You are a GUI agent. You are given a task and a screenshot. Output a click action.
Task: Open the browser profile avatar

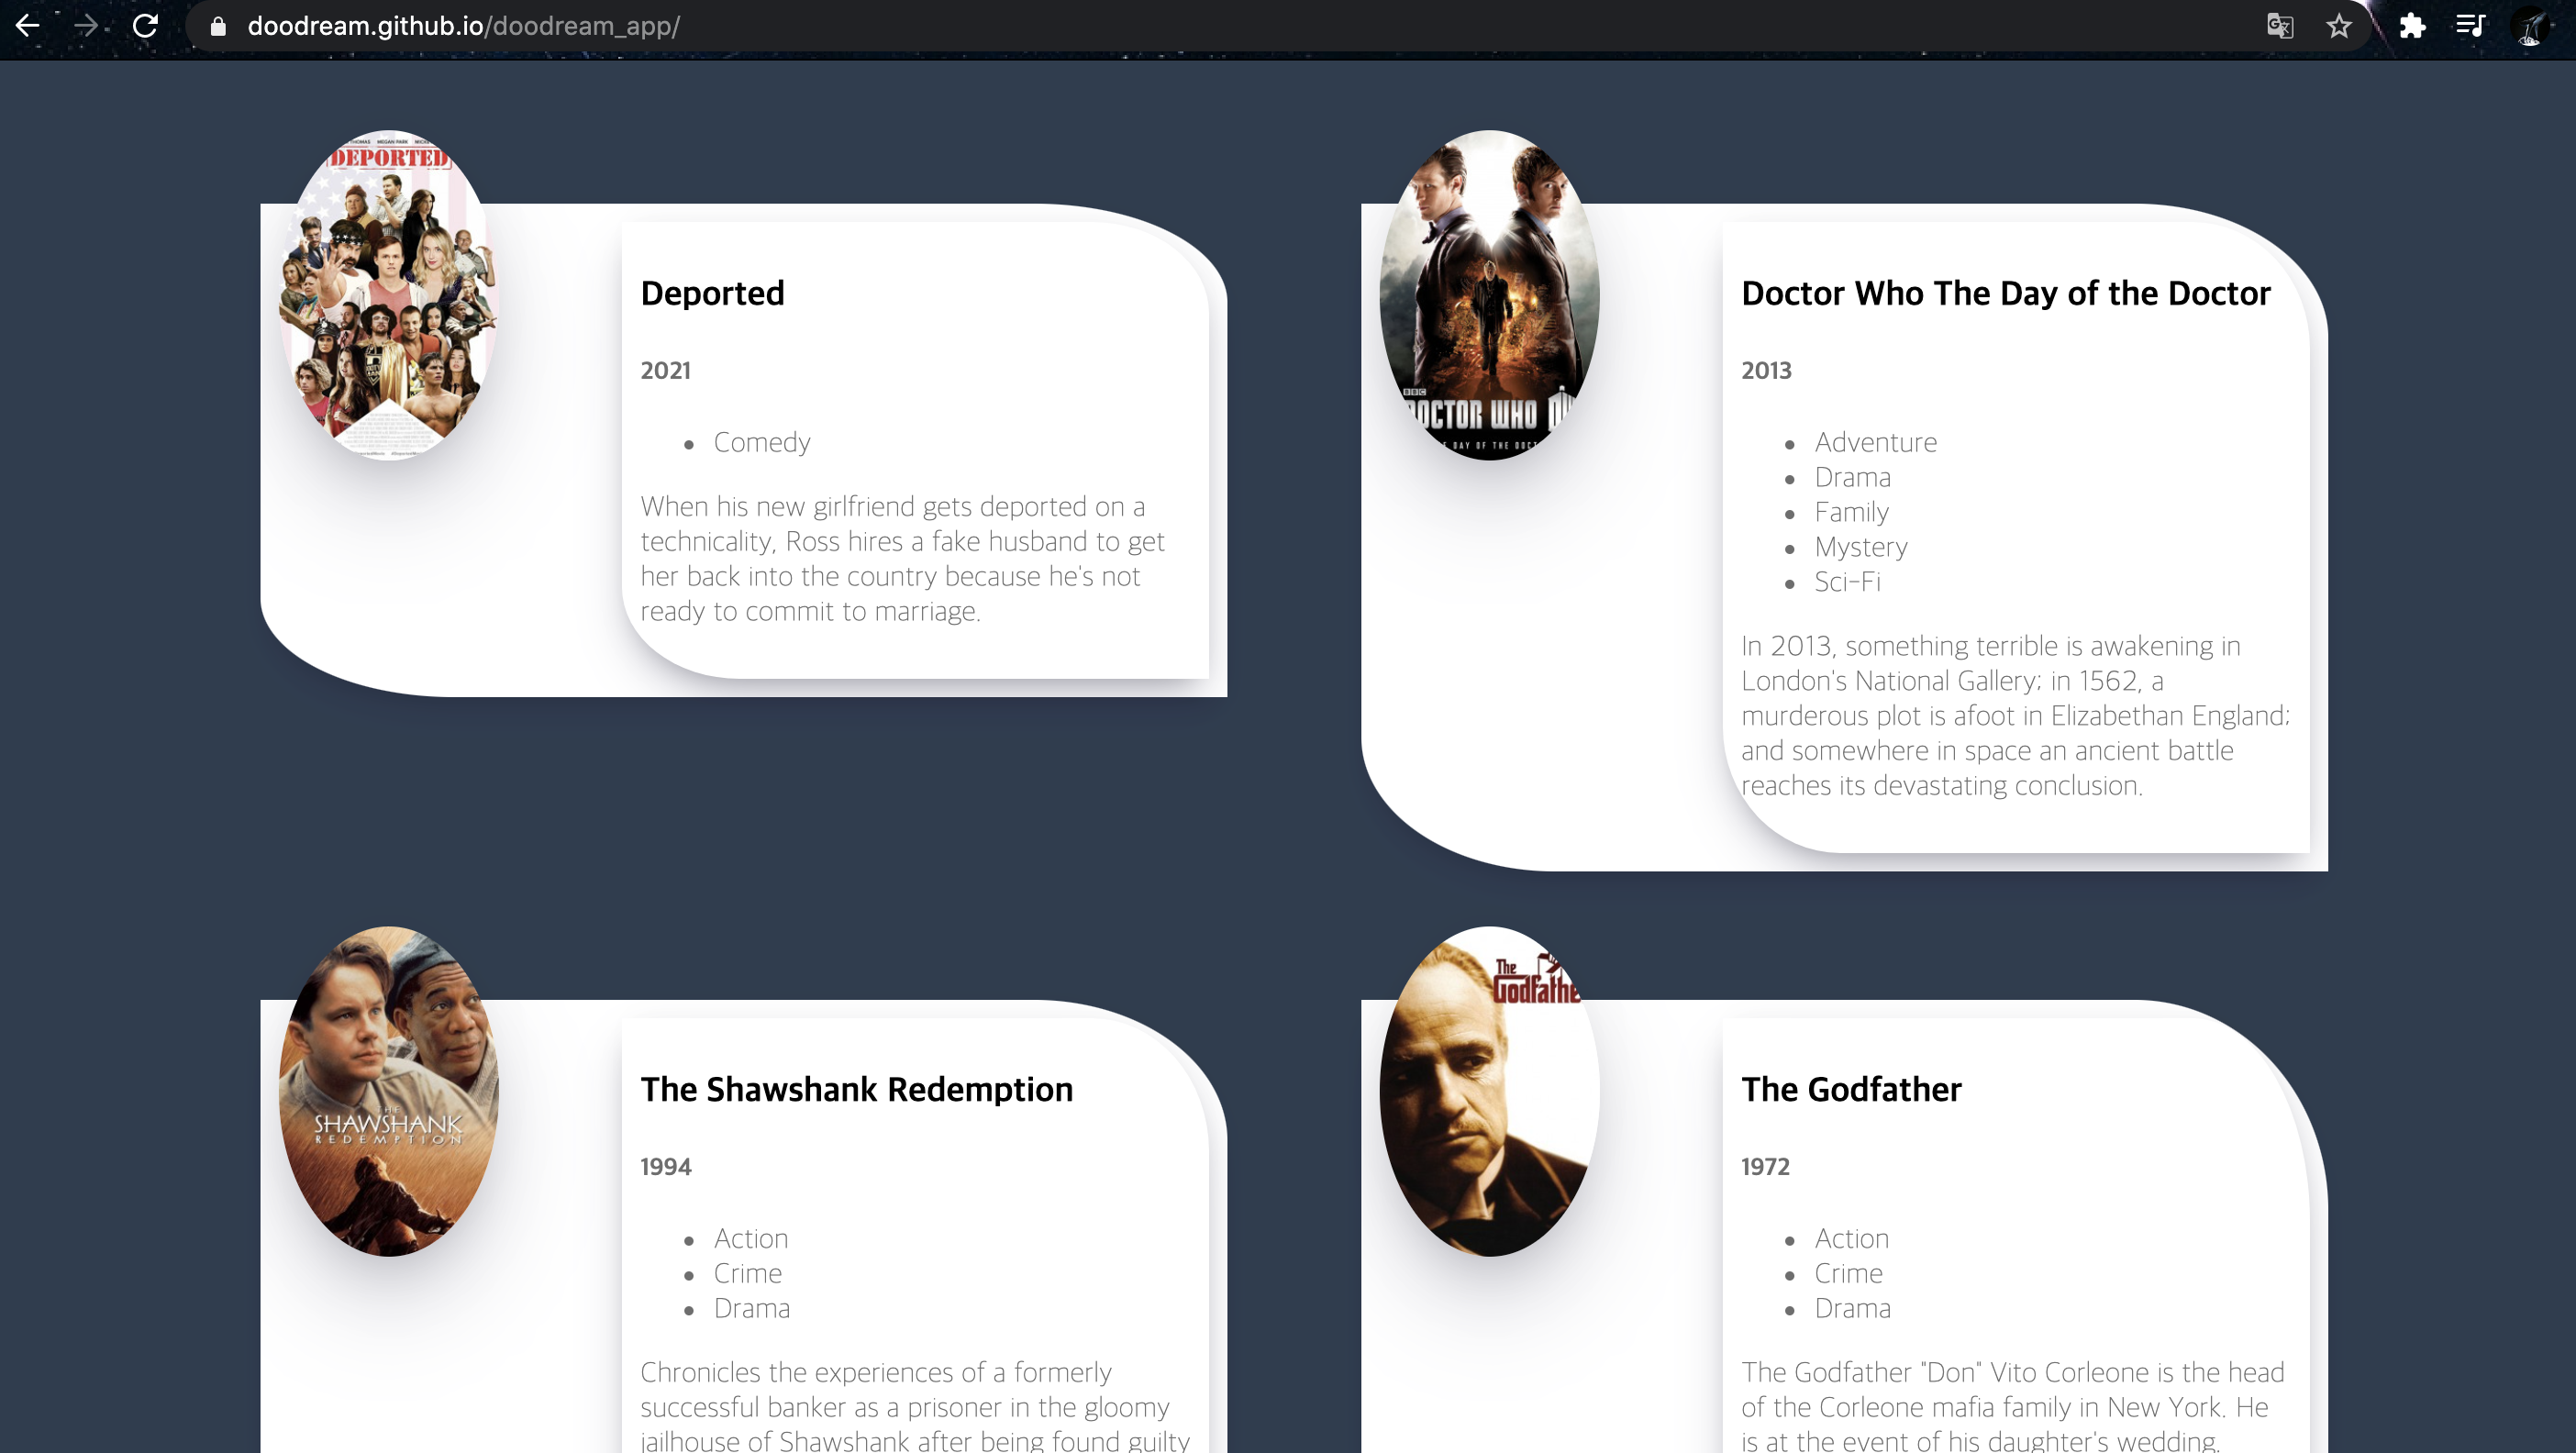click(2531, 27)
